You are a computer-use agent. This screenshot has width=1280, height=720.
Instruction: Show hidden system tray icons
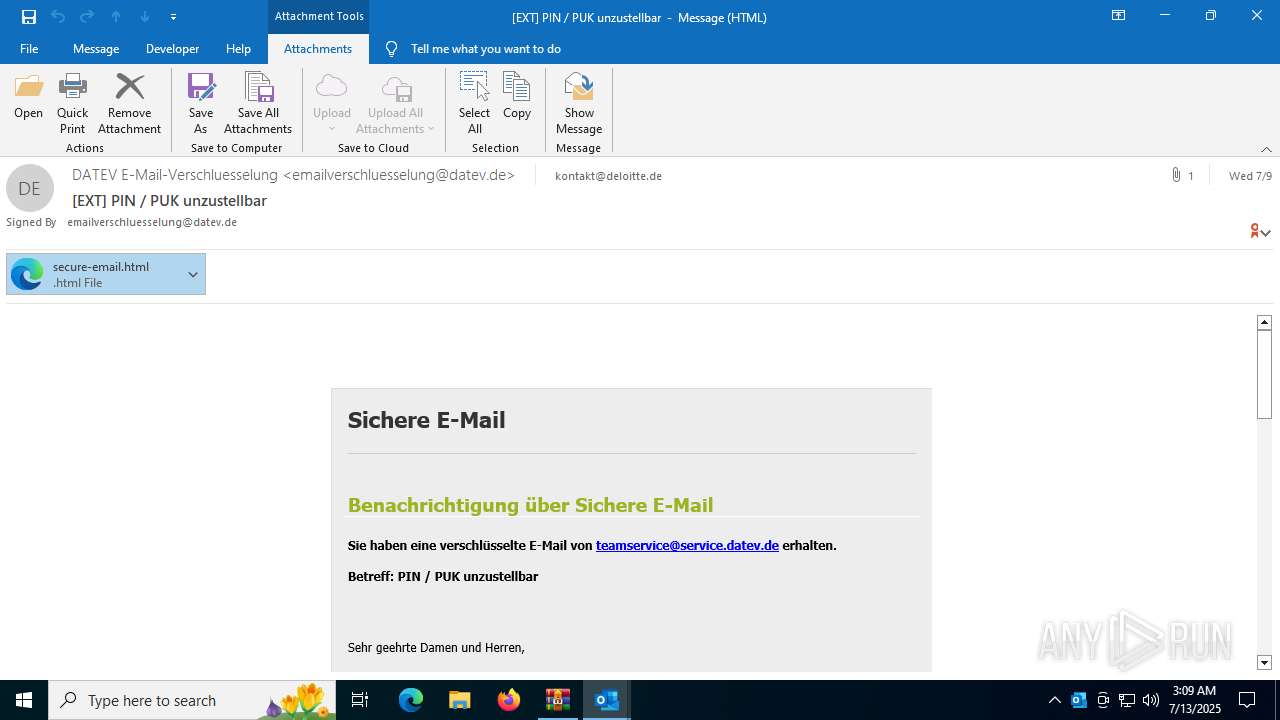(1055, 700)
